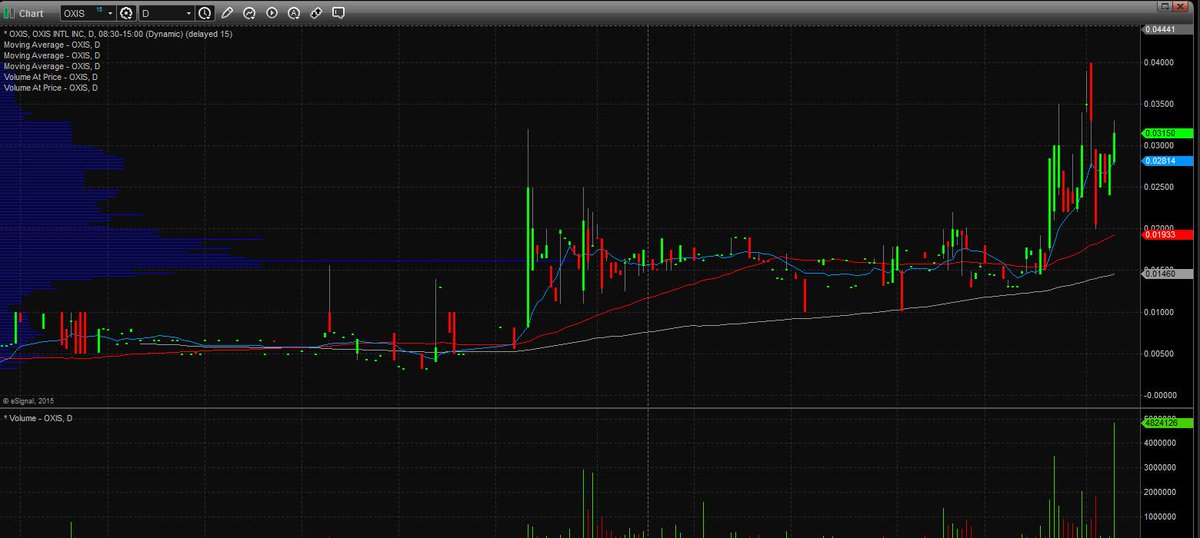Select the pencil drawing tool

coord(227,14)
